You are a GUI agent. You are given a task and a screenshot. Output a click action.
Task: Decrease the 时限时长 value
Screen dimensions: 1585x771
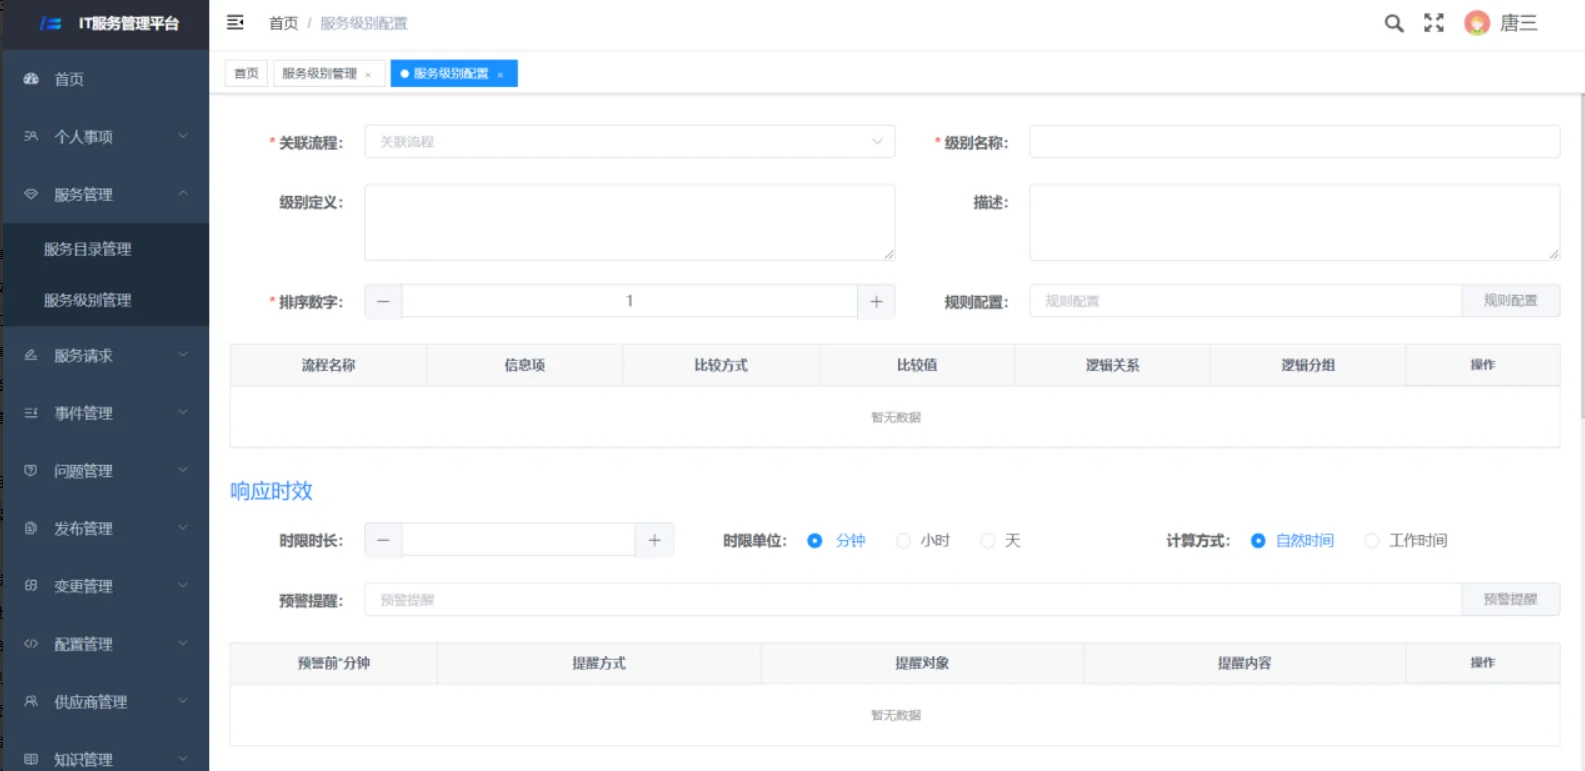[x=383, y=540]
